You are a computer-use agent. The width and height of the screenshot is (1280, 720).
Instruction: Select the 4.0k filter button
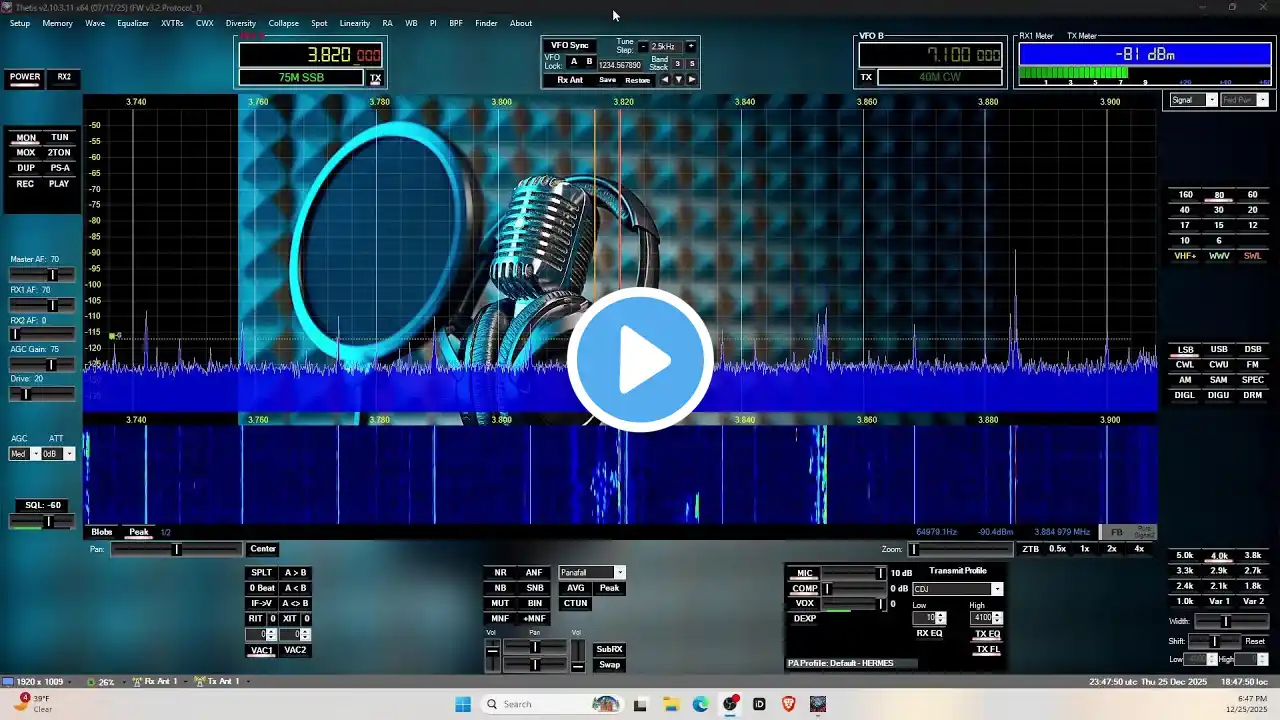(x=1219, y=556)
